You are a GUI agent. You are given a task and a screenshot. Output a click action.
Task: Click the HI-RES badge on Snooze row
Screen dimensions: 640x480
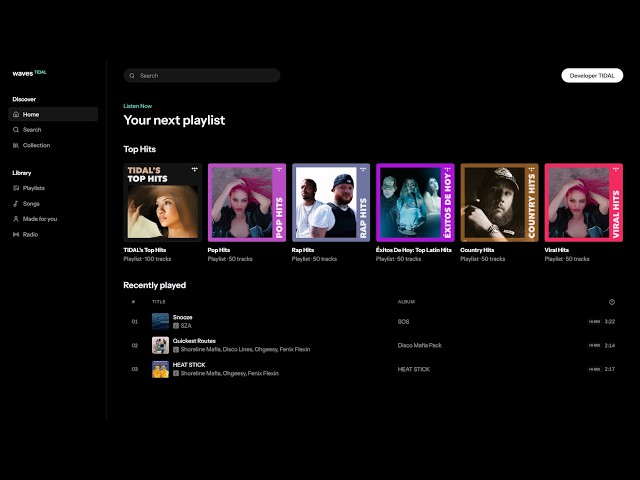(x=594, y=322)
